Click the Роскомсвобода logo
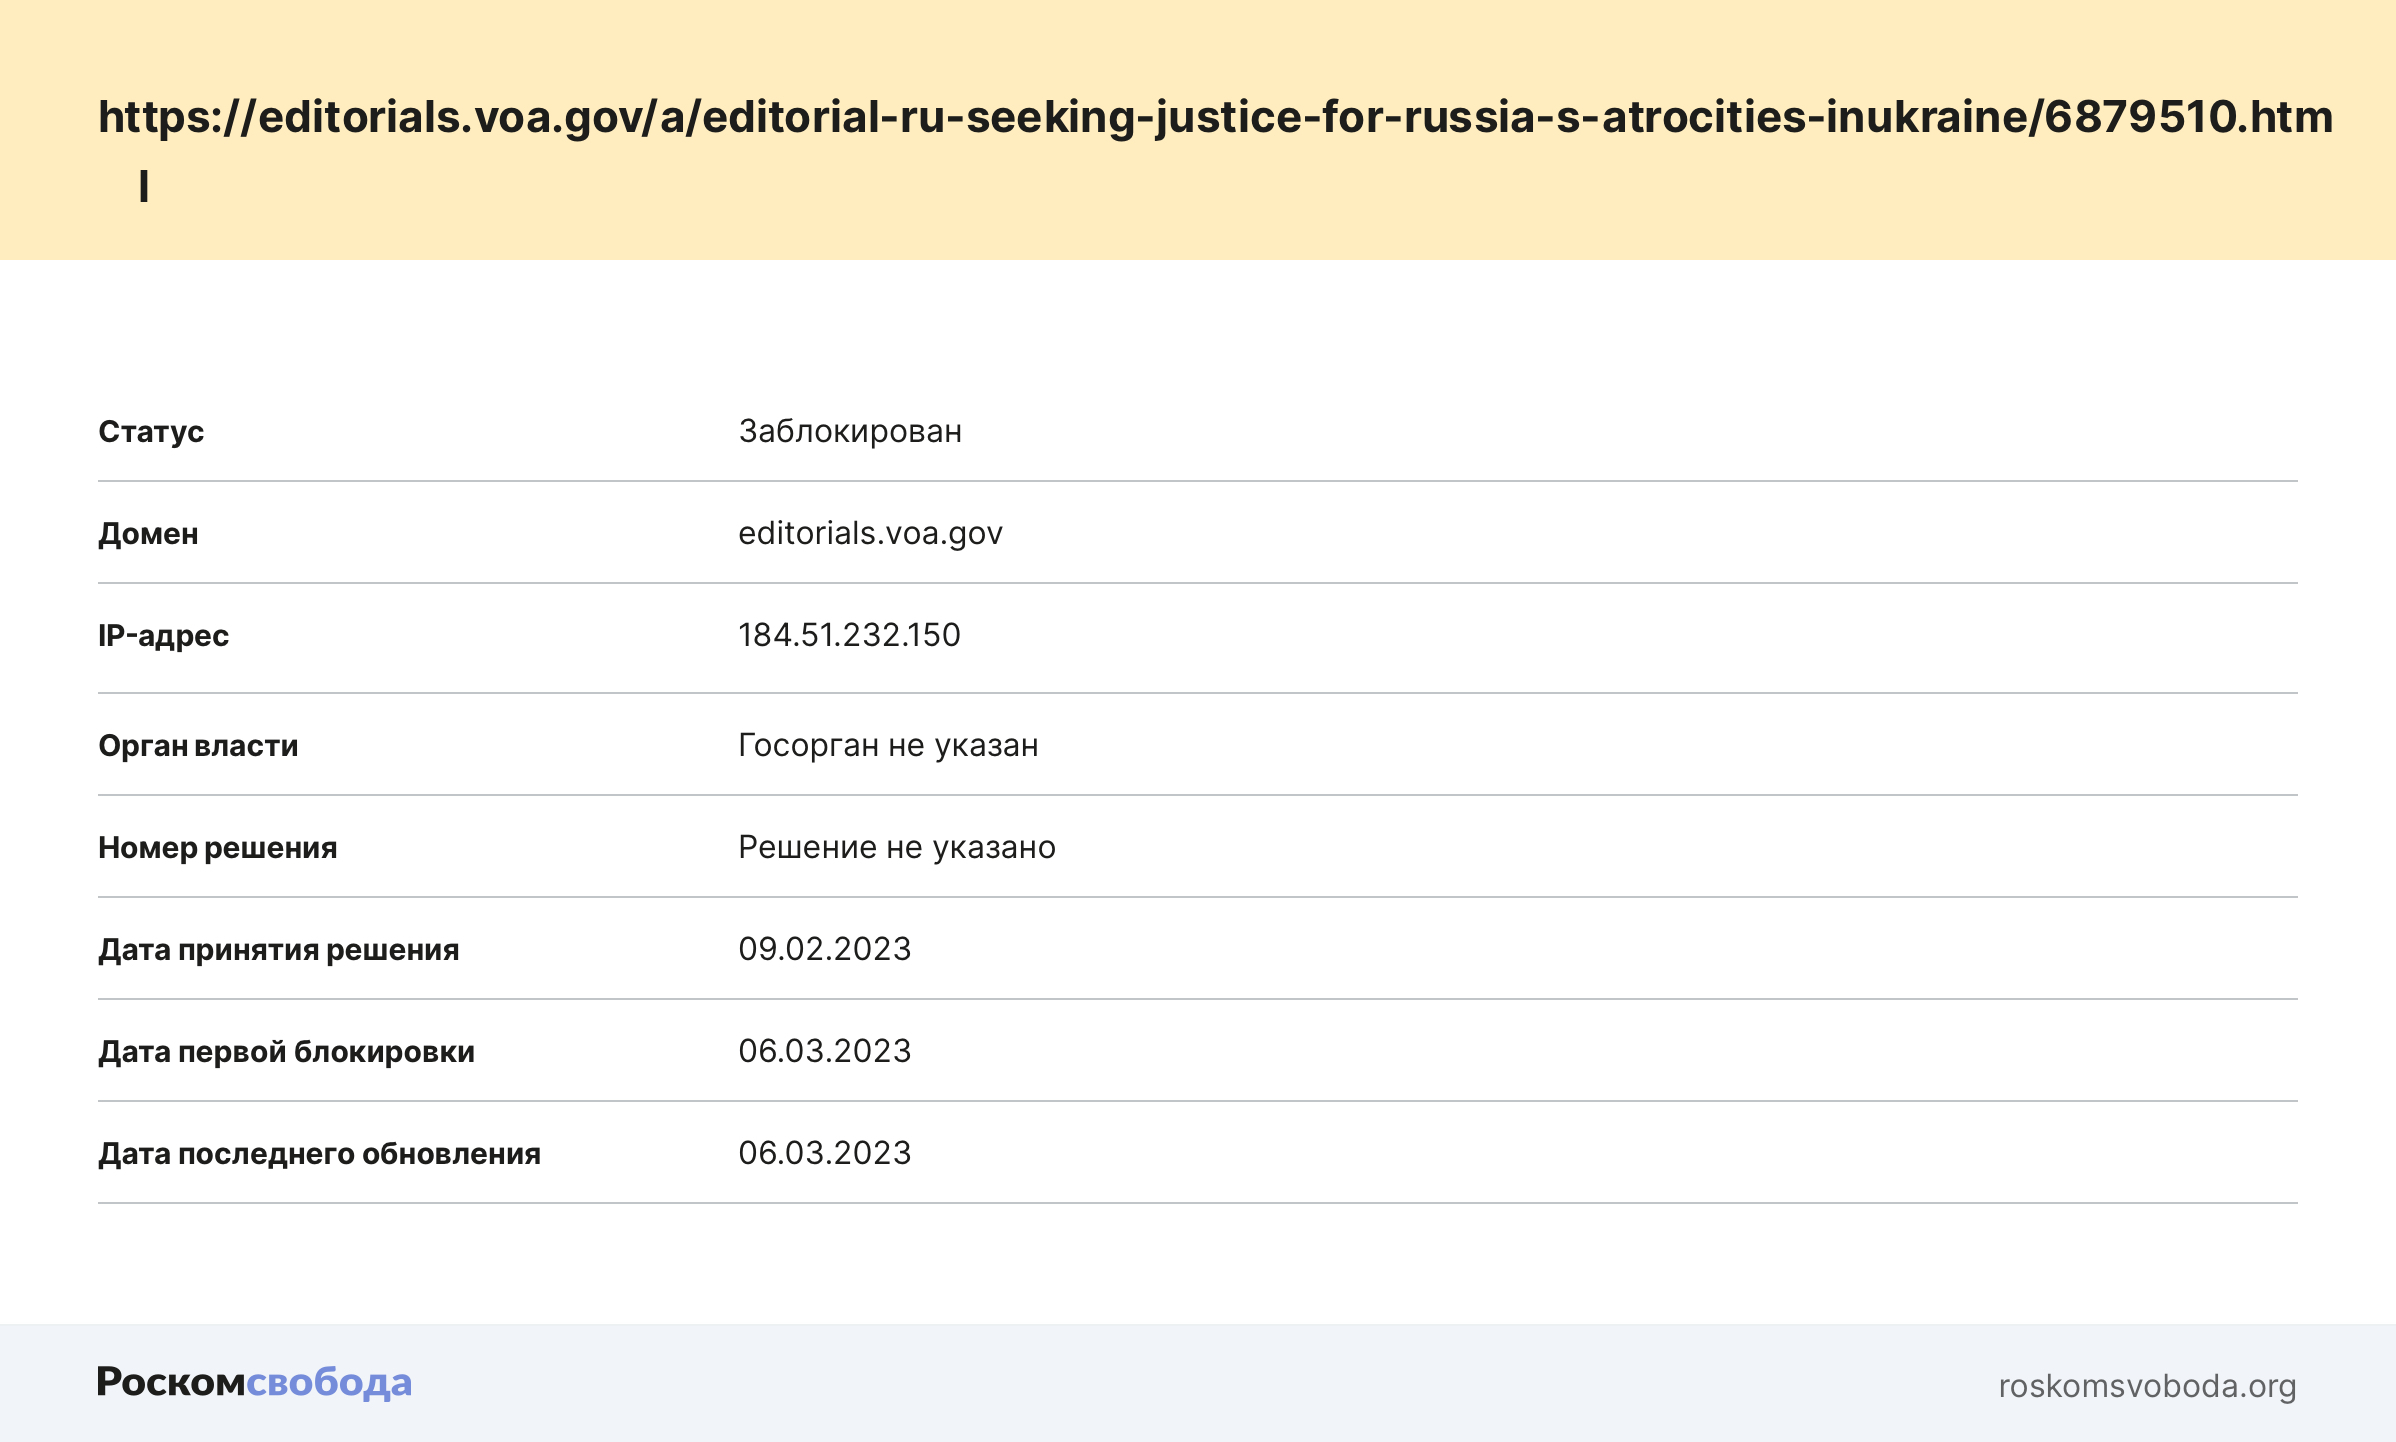The height and width of the screenshot is (1442, 2396). tap(254, 1382)
